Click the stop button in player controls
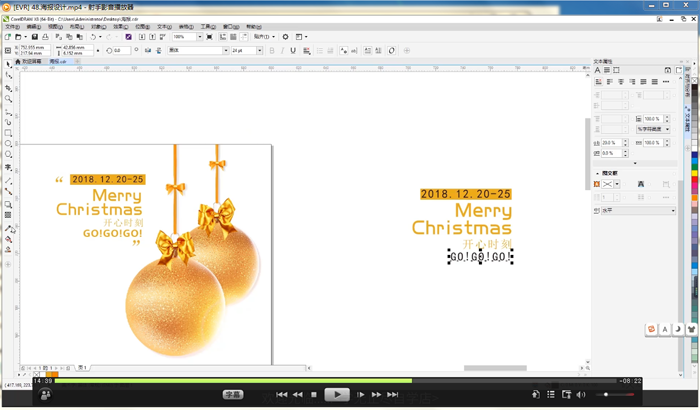 [x=314, y=395]
